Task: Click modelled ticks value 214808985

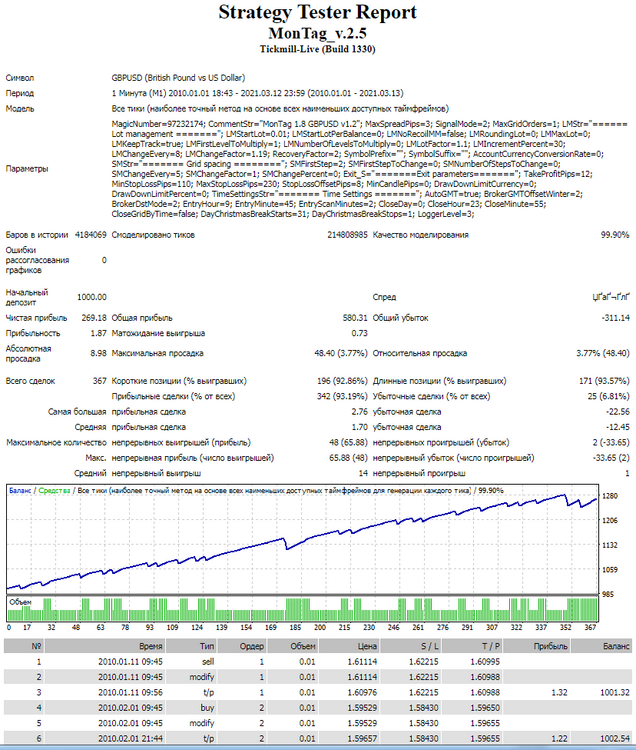Action: (x=347, y=235)
